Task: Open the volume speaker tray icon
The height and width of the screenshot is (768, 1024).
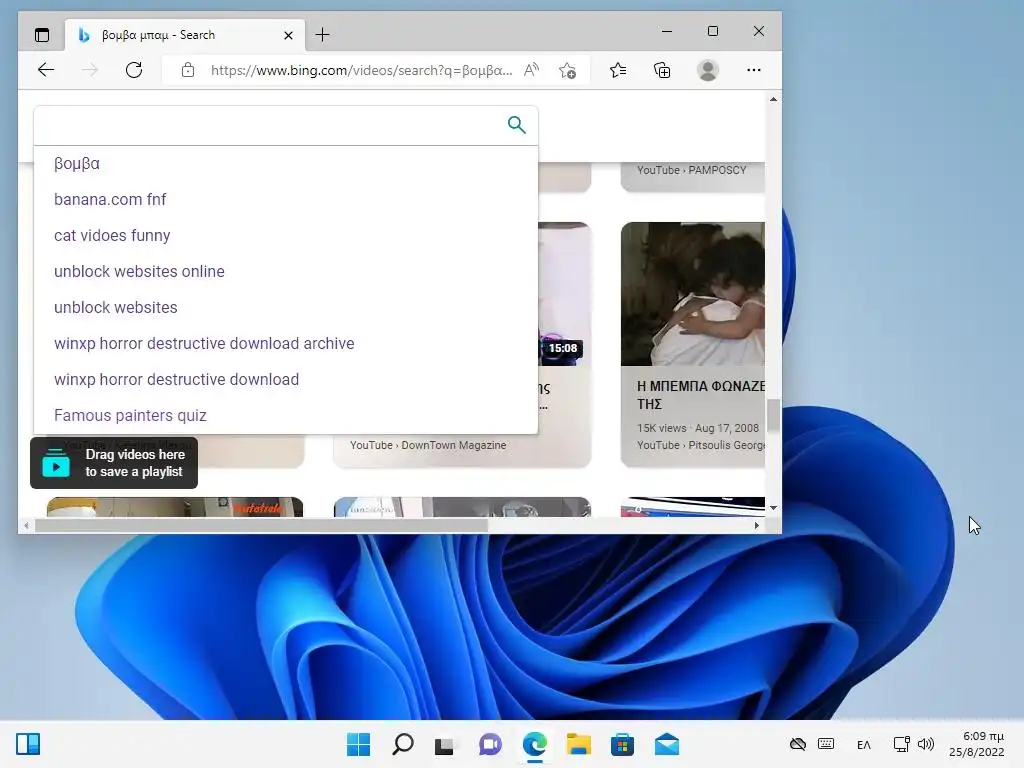Action: (925, 744)
